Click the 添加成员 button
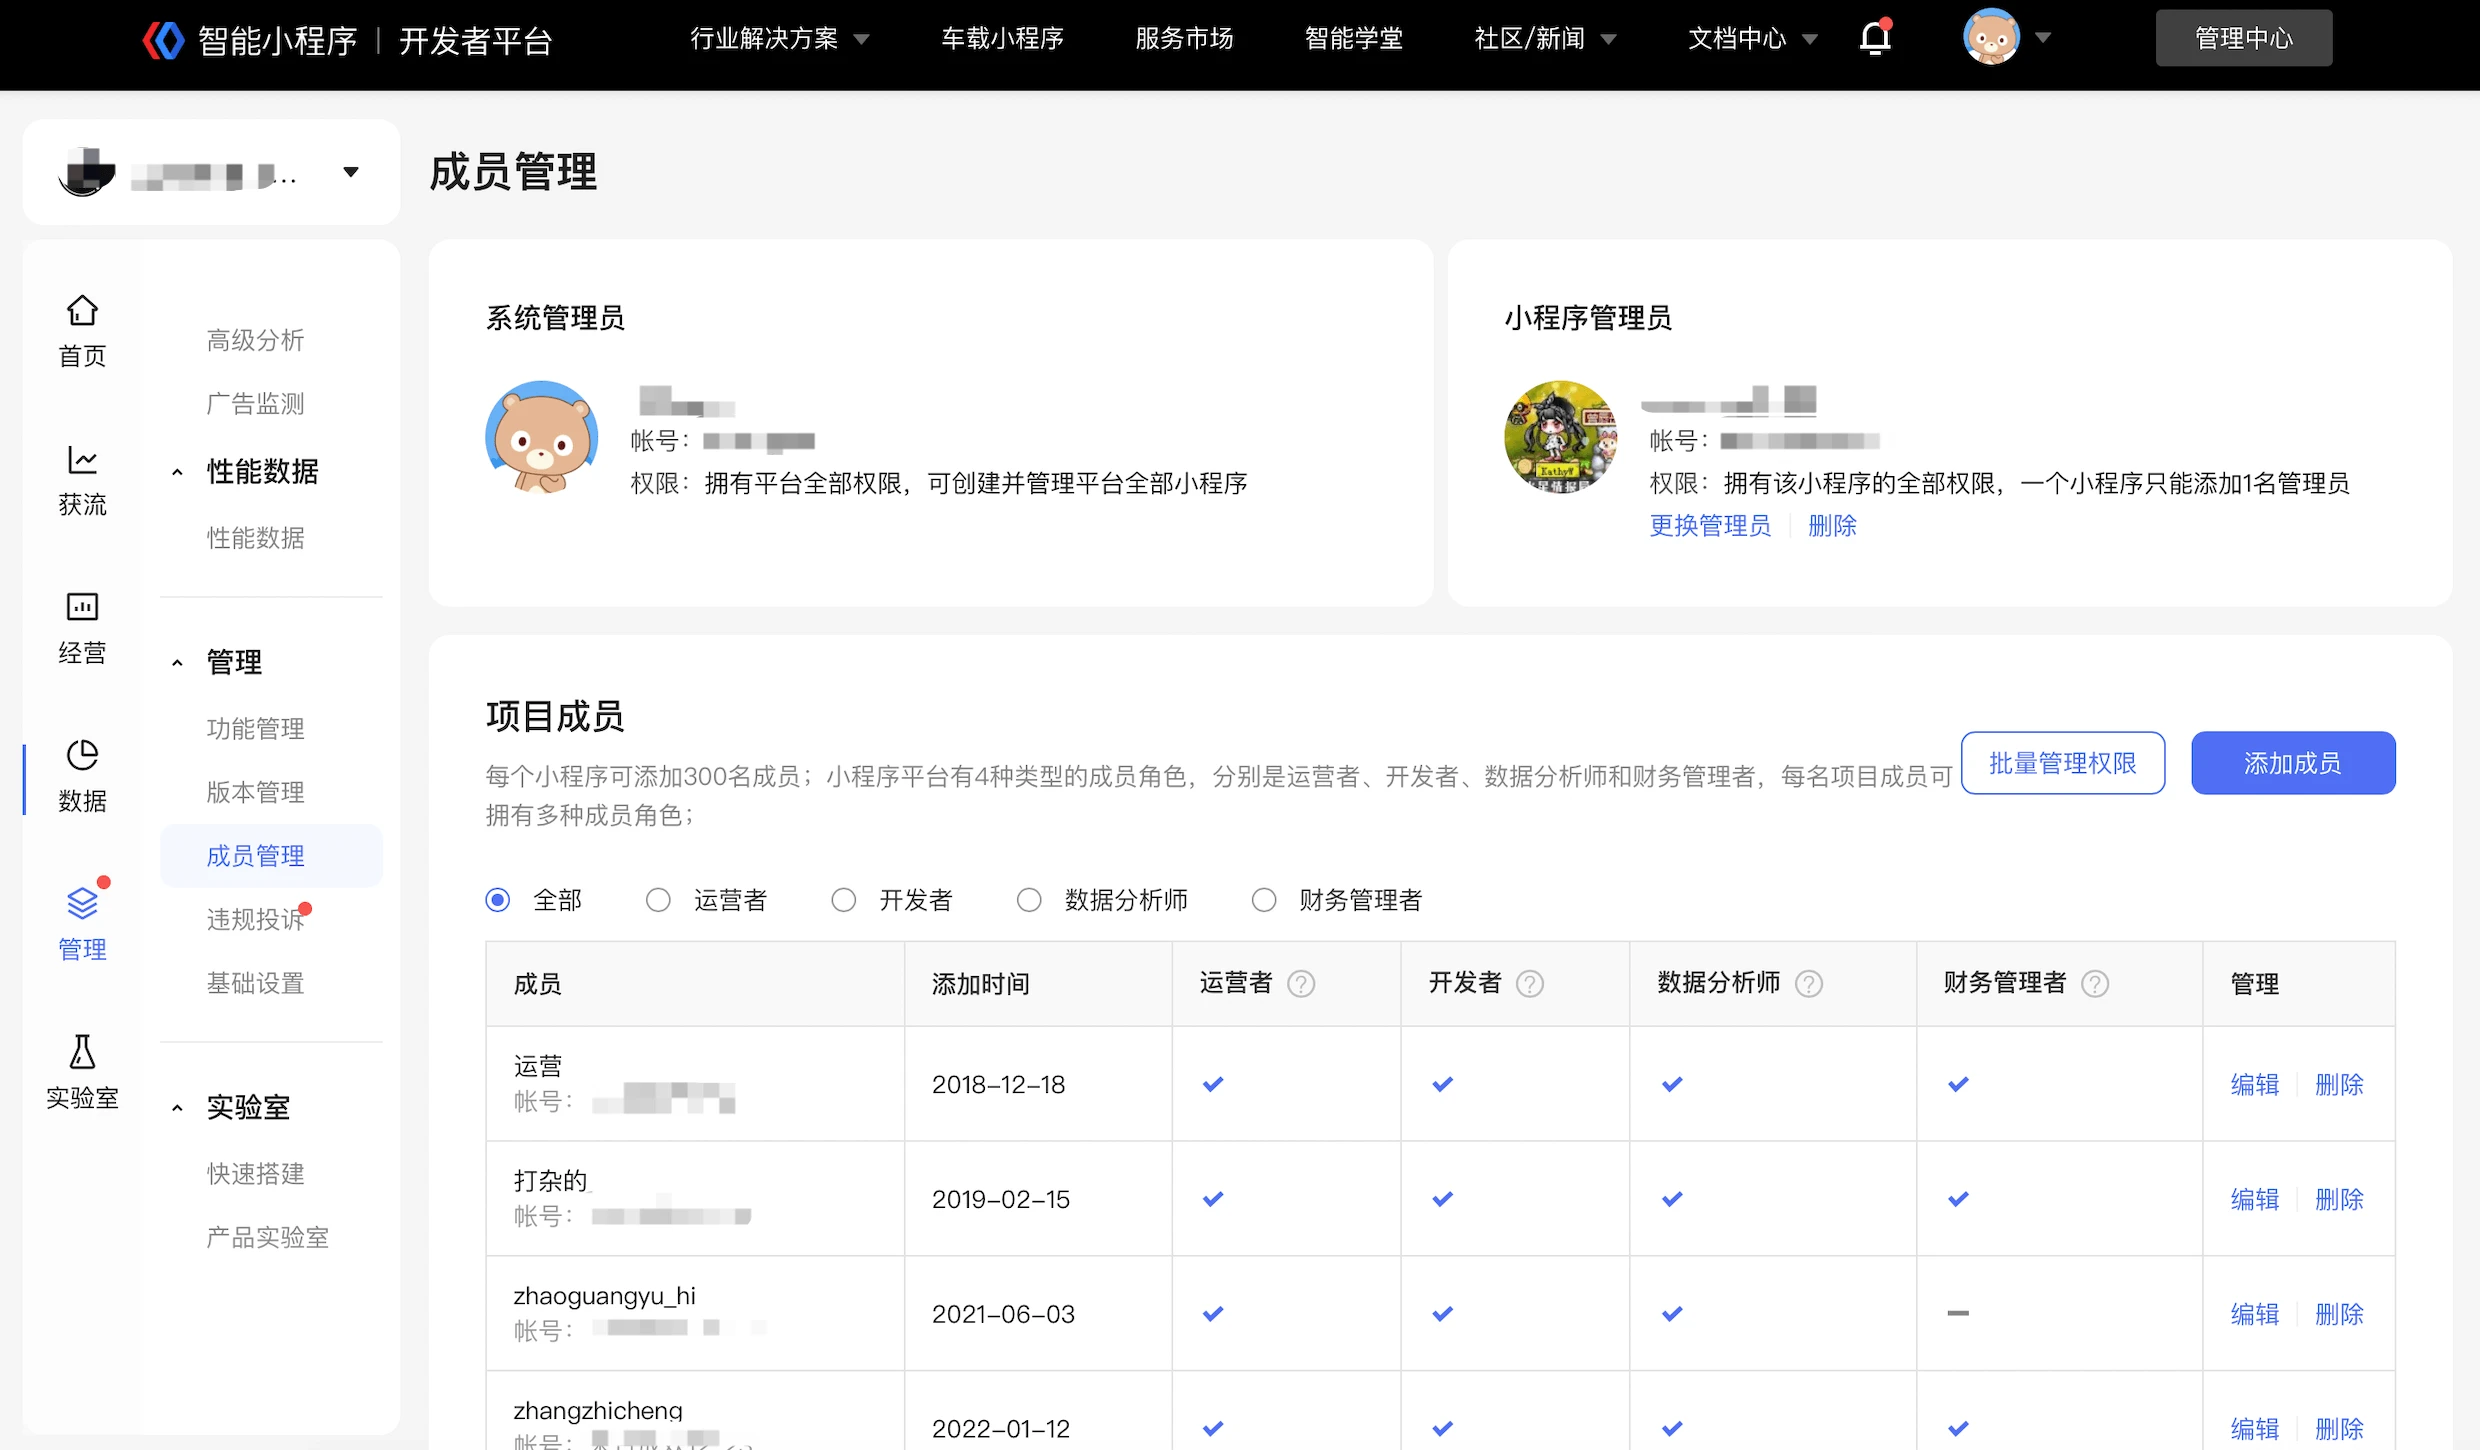The image size is (2480, 1450). click(2292, 763)
